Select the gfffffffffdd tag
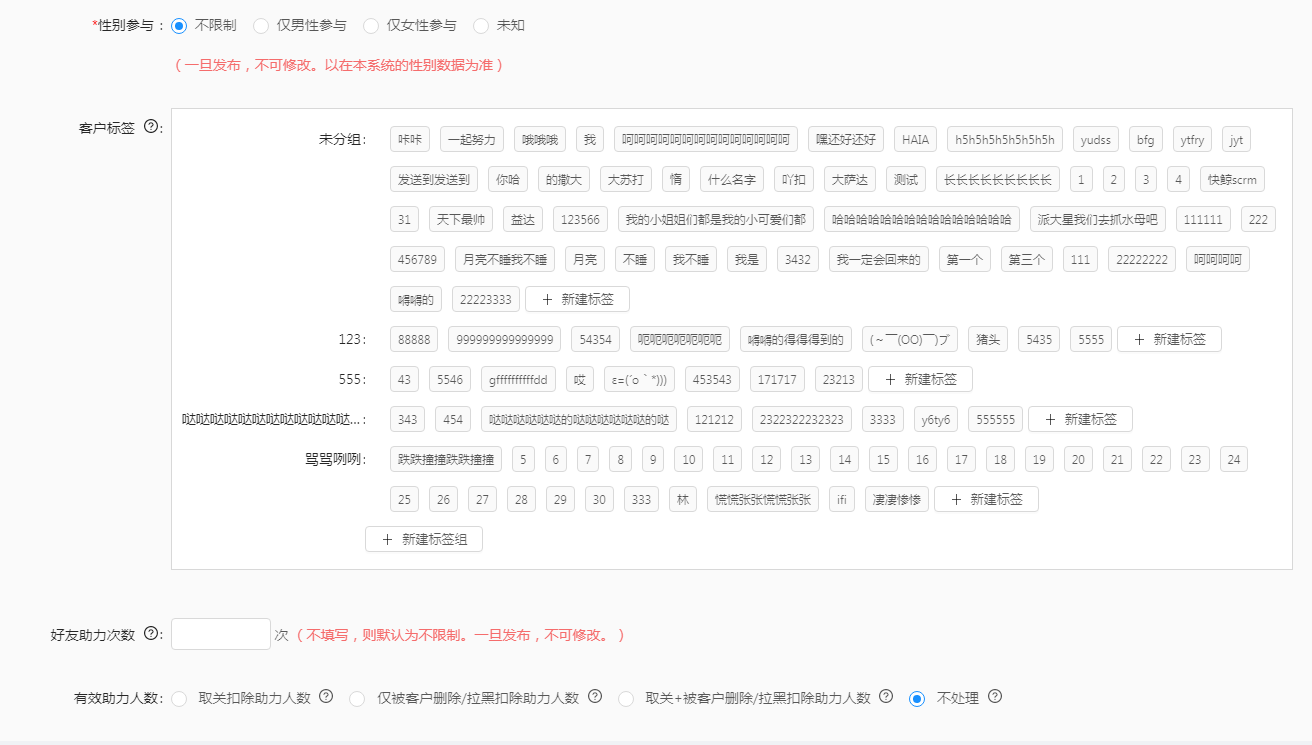1312x745 pixels. pyautogui.click(x=517, y=379)
